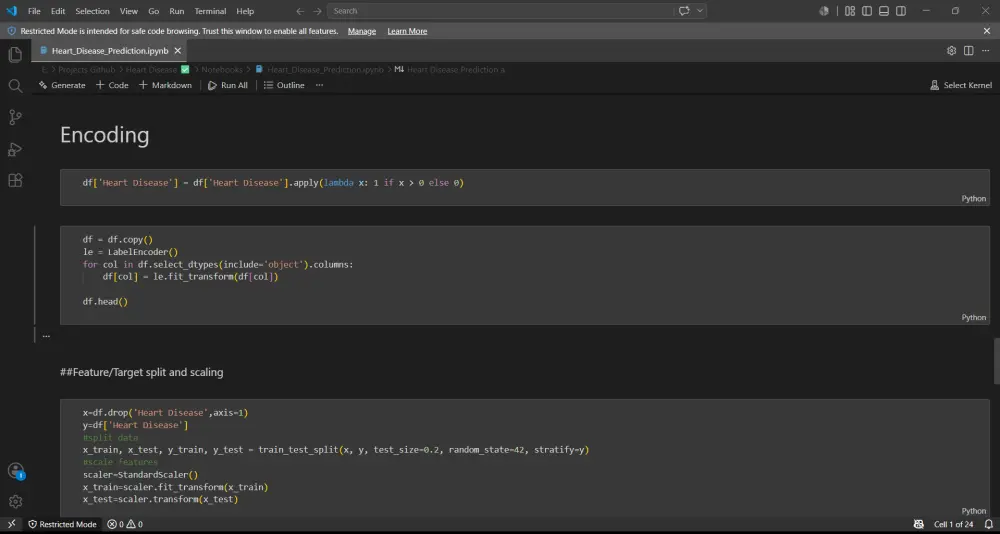Open More Actions for the editor group
The width and height of the screenshot is (1000, 534).
tap(985, 50)
